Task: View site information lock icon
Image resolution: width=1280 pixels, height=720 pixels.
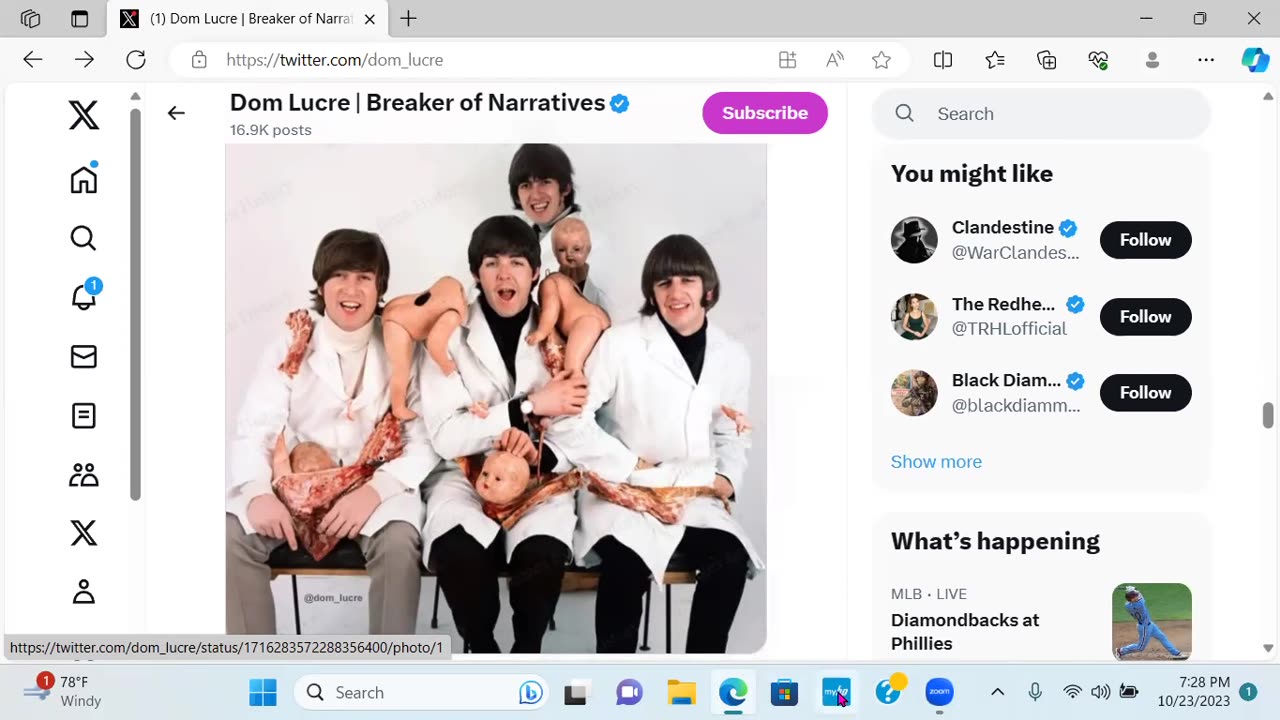Action: [199, 60]
